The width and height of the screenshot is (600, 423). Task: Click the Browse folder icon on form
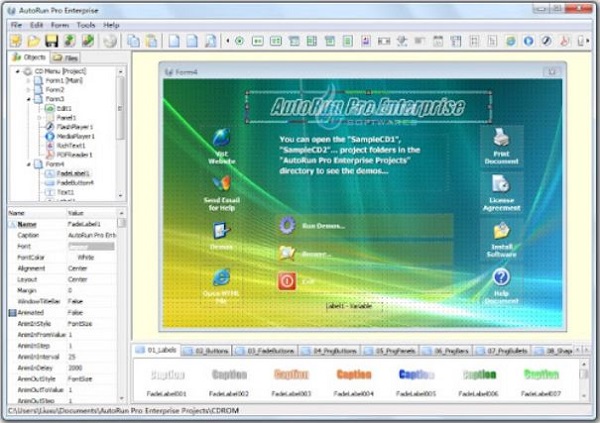[287, 253]
